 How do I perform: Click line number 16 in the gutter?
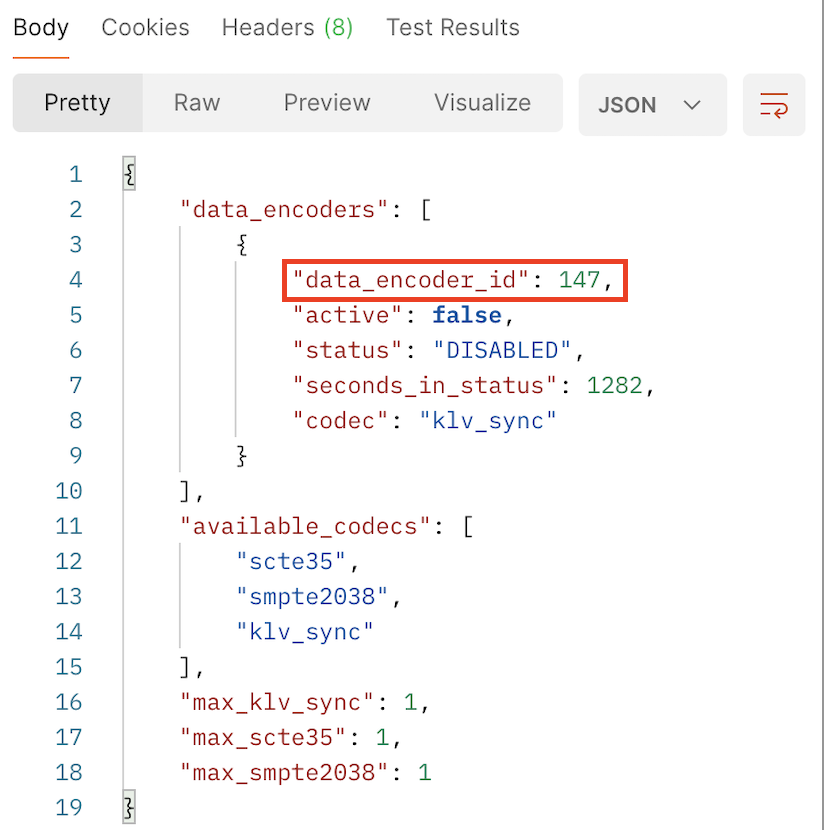pyautogui.click(x=69, y=703)
